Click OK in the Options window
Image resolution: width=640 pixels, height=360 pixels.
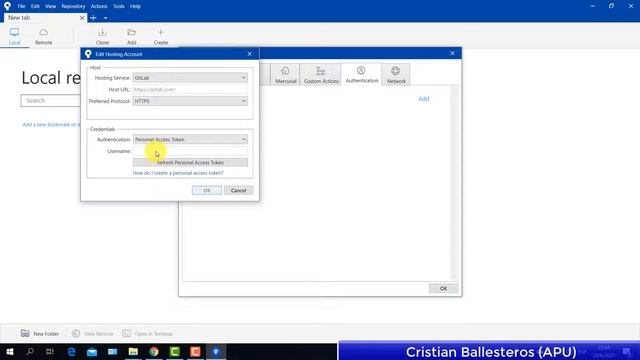click(x=443, y=289)
